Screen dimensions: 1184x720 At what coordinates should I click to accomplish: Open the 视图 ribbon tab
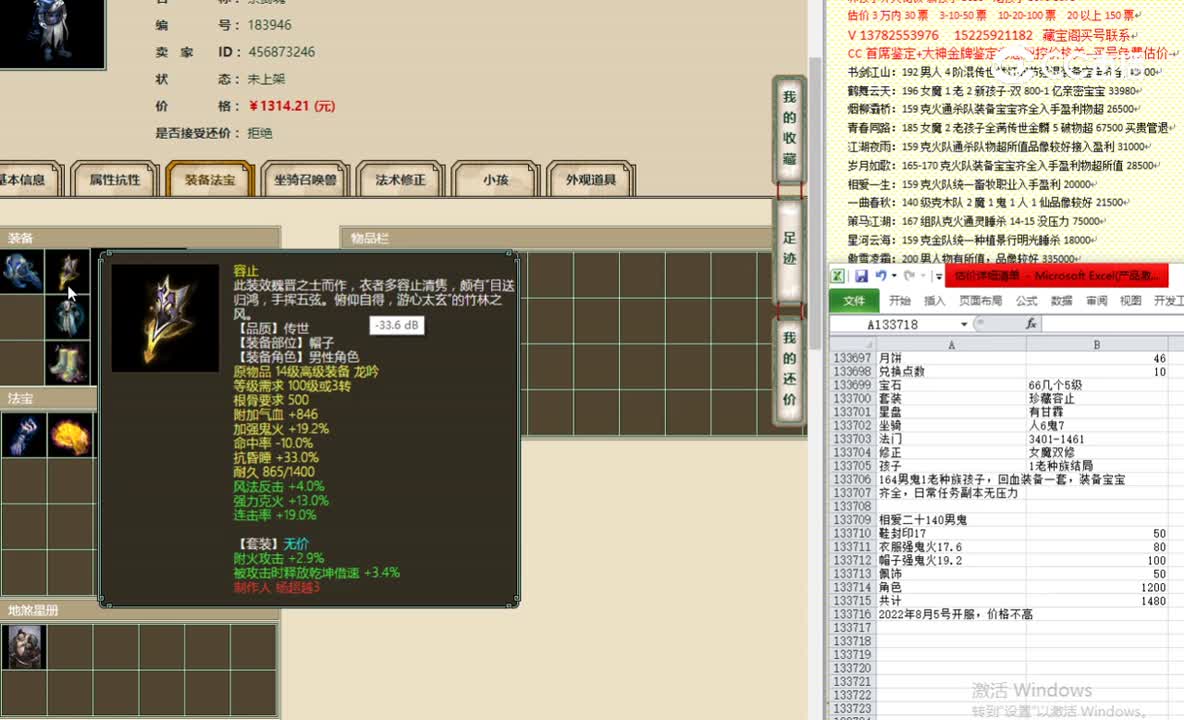tap(1130, 300)
